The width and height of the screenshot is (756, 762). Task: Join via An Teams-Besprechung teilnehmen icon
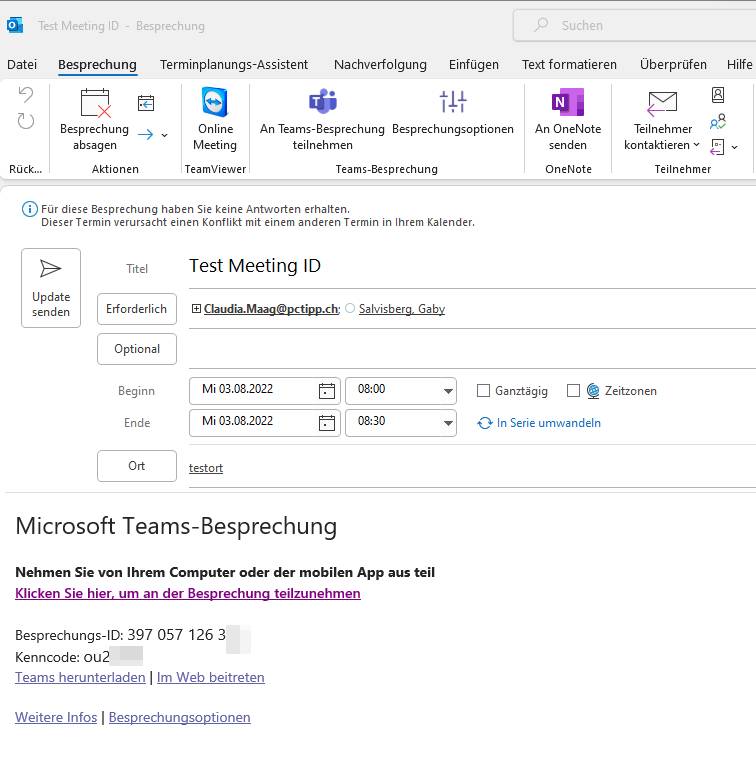pos(323,102)
